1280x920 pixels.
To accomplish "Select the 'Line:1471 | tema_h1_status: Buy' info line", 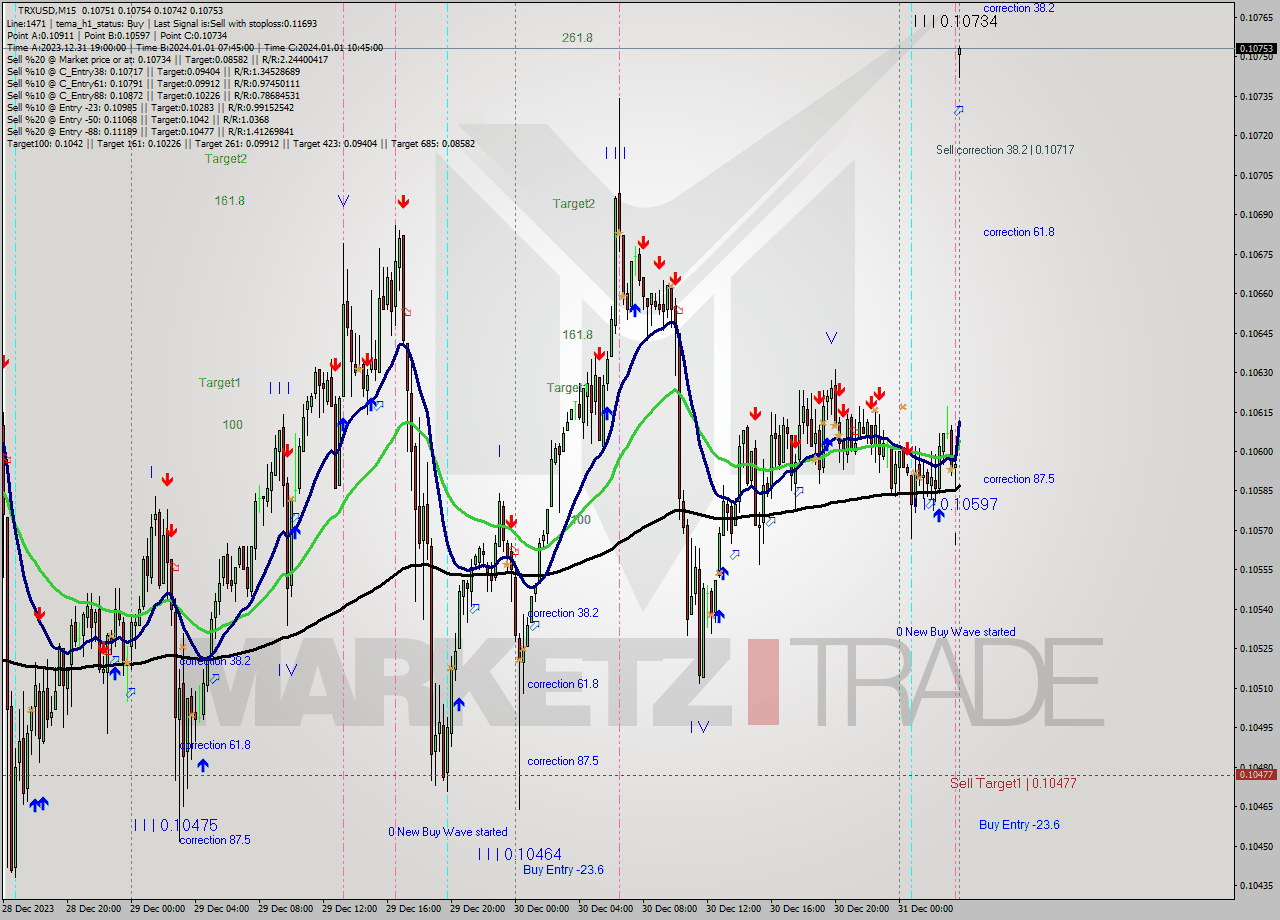I will [x=163, y=22].
